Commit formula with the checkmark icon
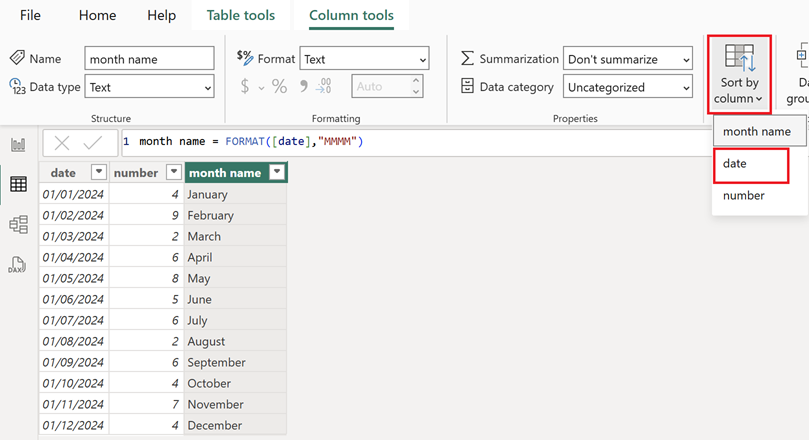Screen dimensions: 809x440 93,143
